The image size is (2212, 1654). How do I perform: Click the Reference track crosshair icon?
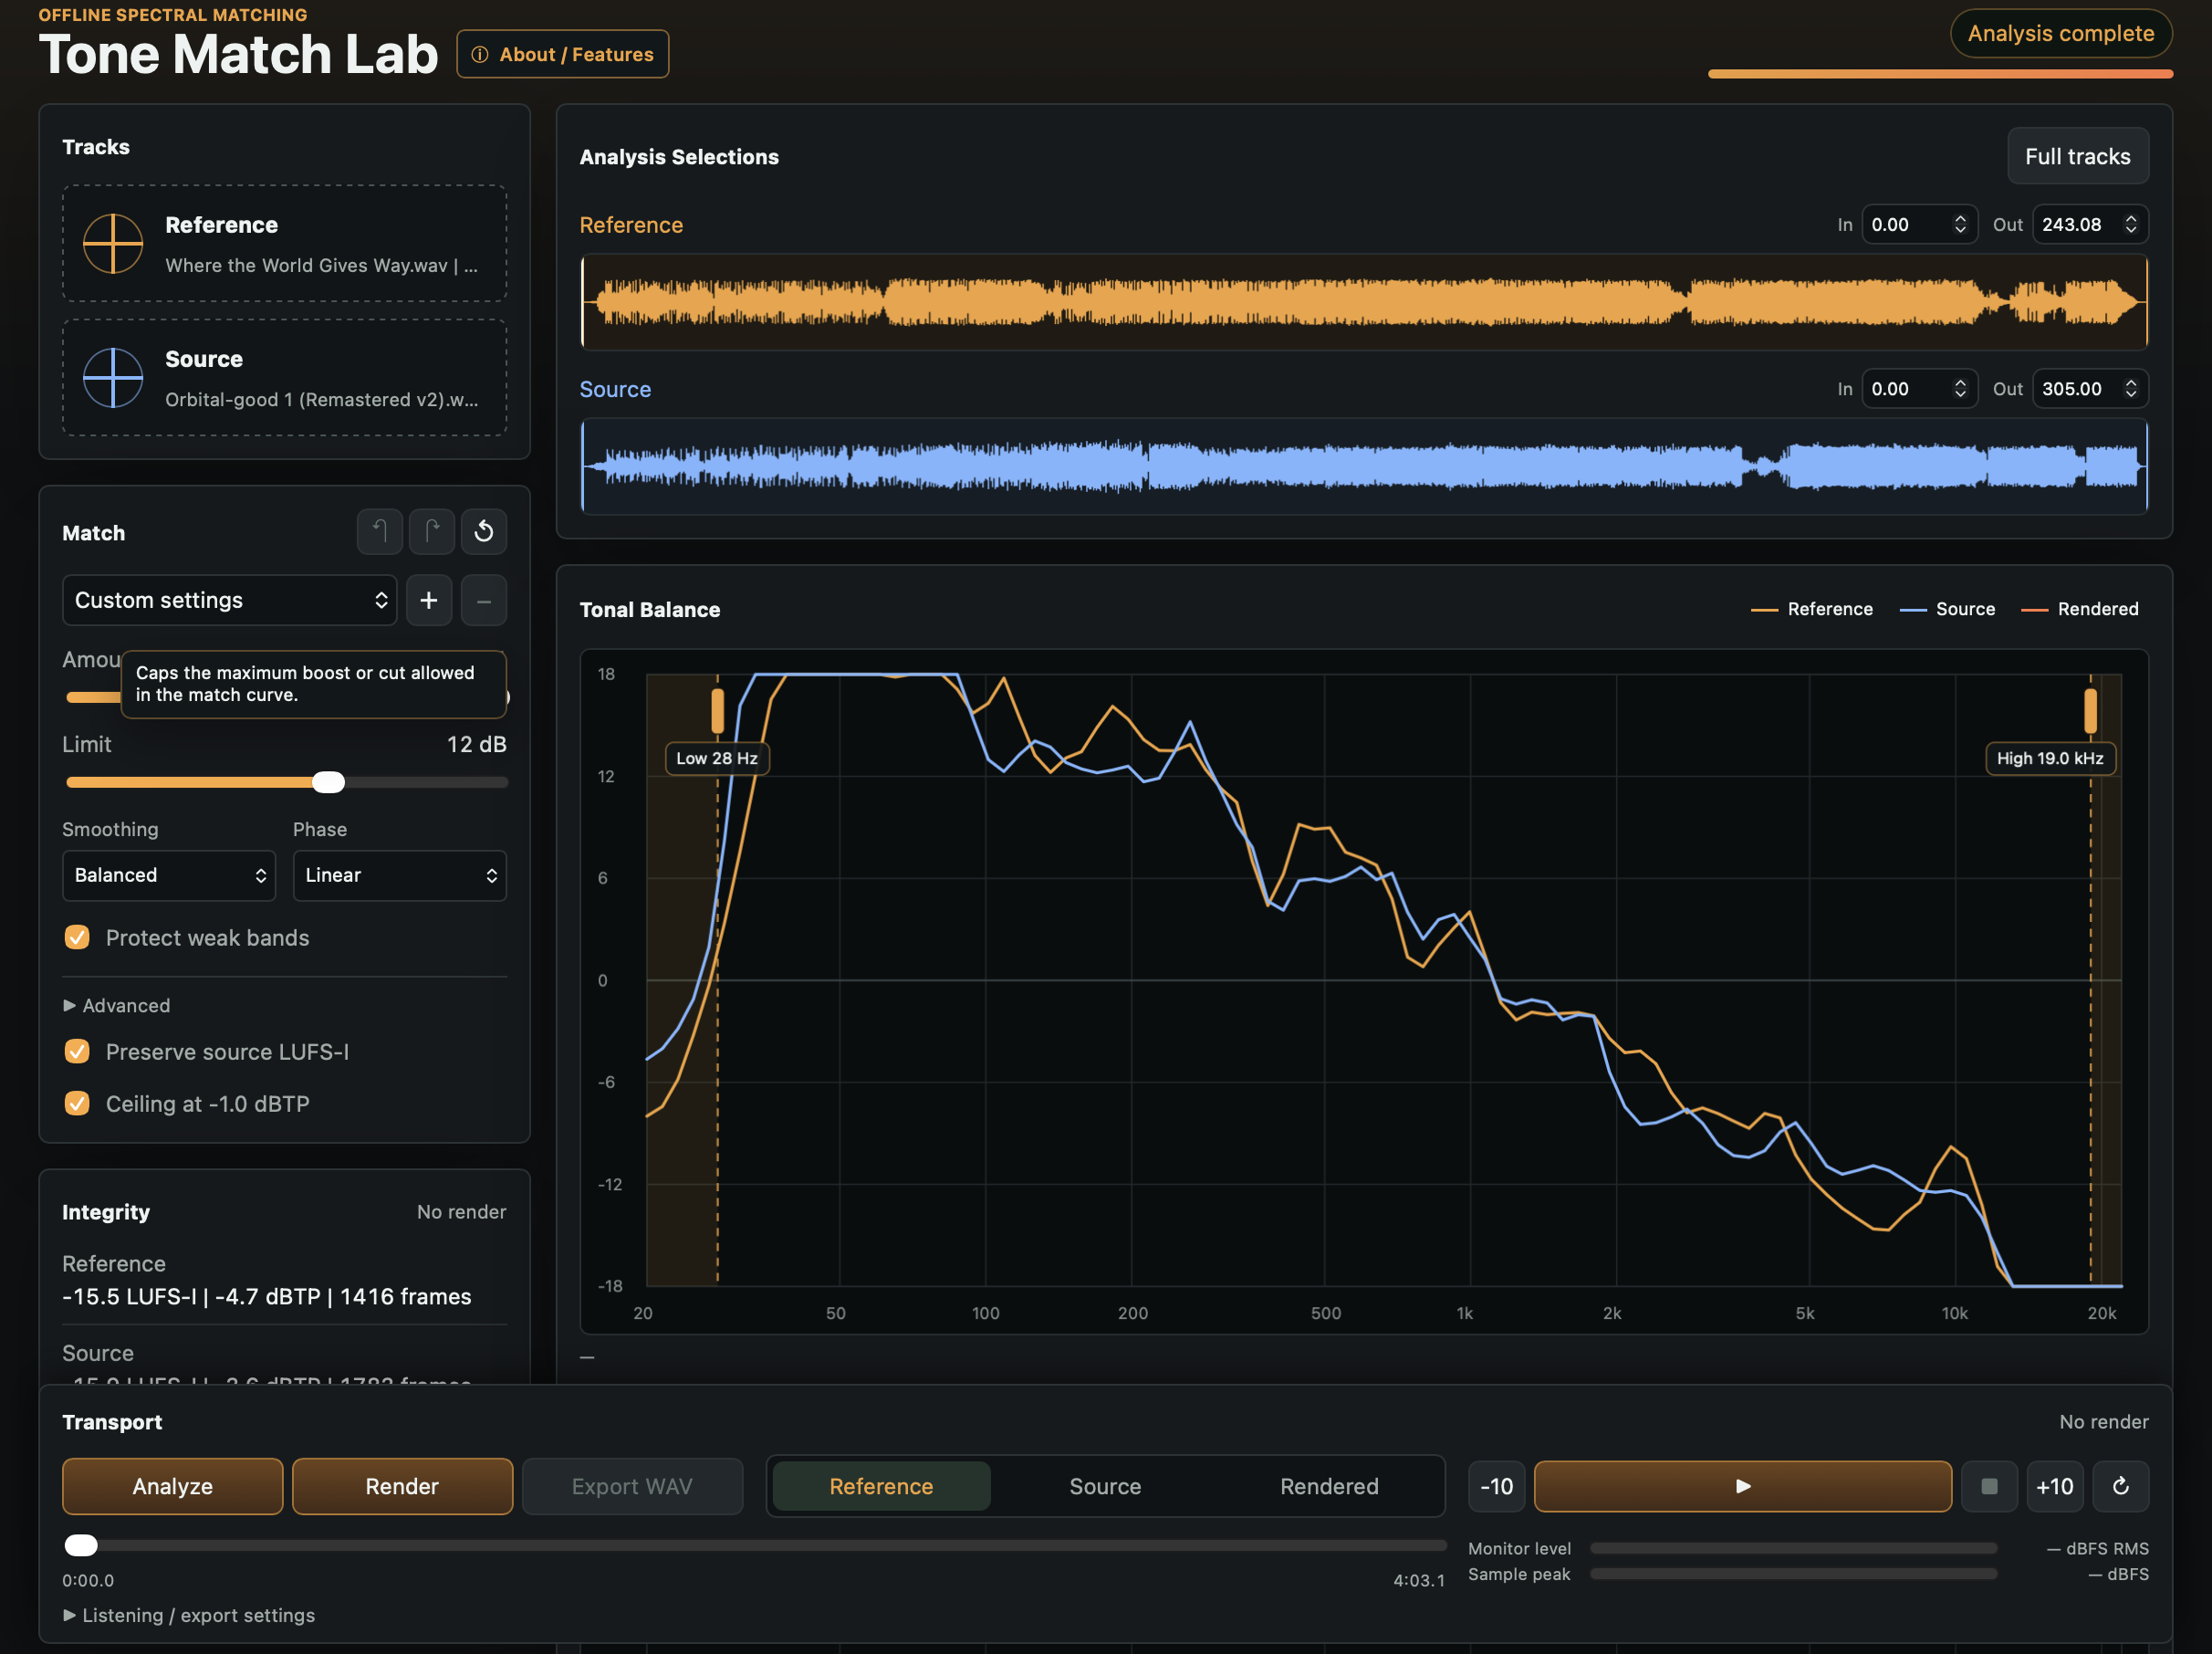pyautogui.click(x=112, y=243)
